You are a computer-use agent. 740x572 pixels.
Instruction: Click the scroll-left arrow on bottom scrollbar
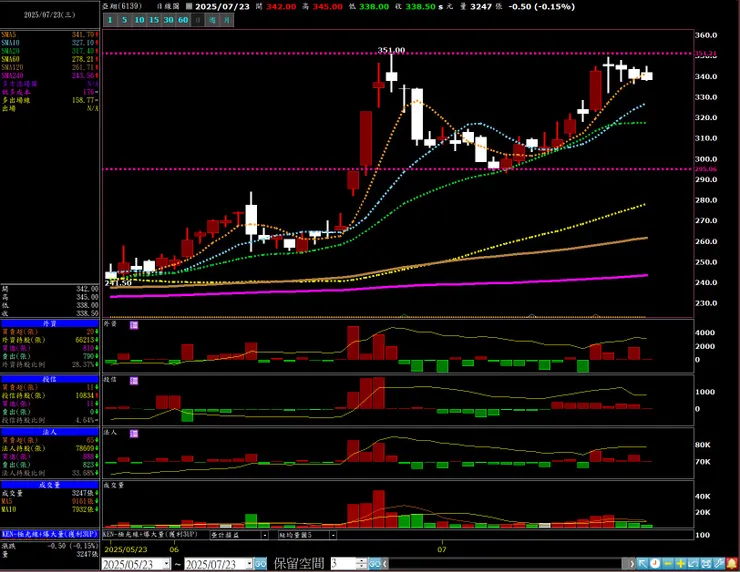pos(386,564)
